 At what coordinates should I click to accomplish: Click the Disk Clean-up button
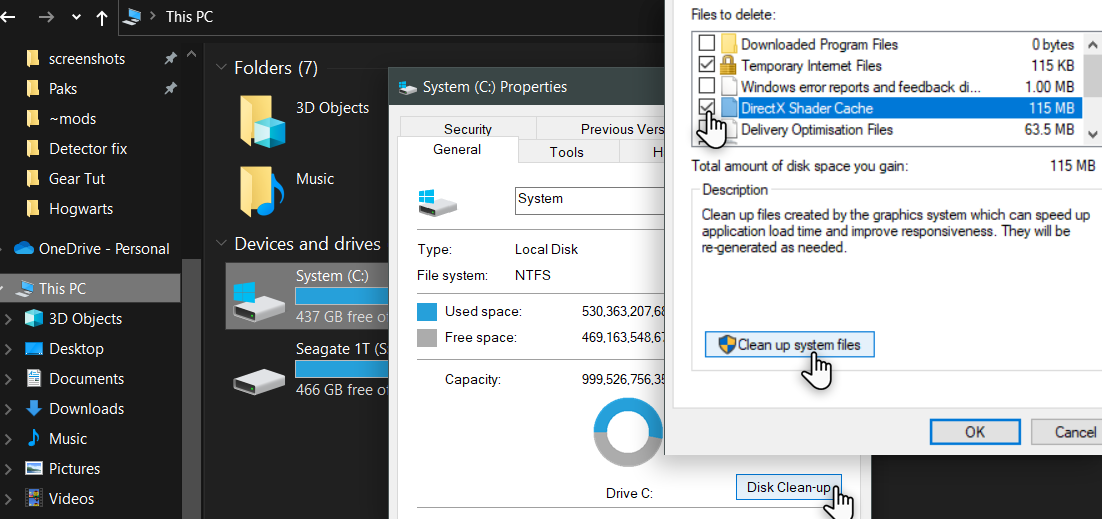pyautogui.click(x=788, y=487)
